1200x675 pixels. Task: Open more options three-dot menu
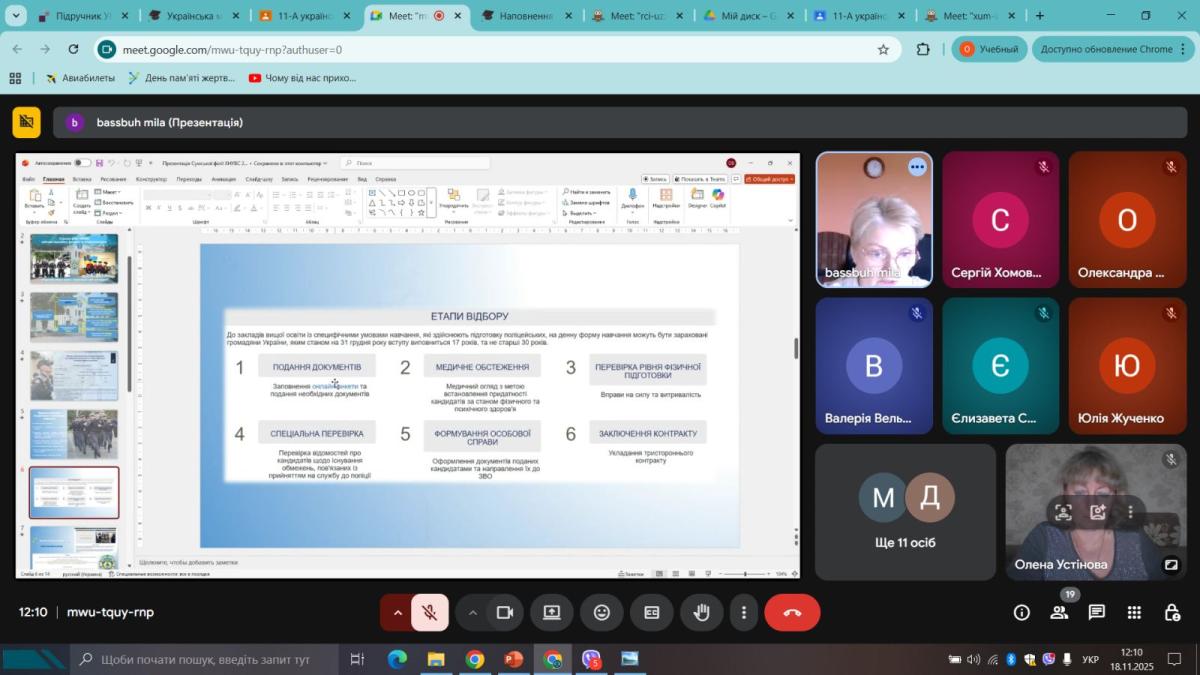[743, 613]
